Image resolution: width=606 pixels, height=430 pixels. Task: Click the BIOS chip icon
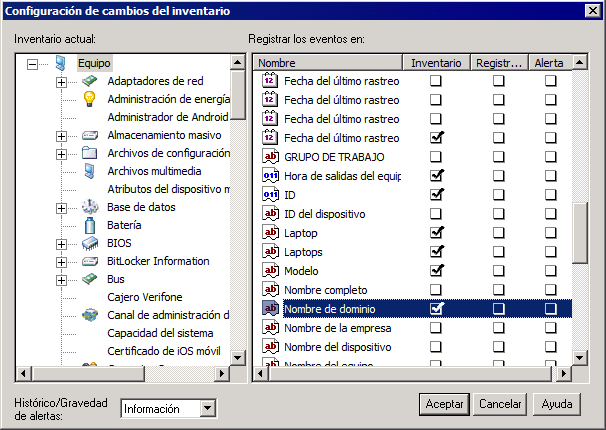point(90,243)
